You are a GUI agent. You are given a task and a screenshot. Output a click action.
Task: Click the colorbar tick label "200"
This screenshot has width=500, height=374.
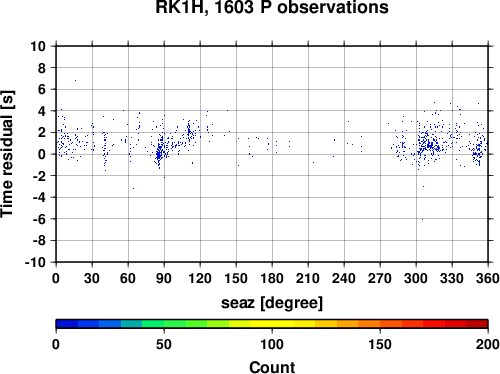point(488,344)
